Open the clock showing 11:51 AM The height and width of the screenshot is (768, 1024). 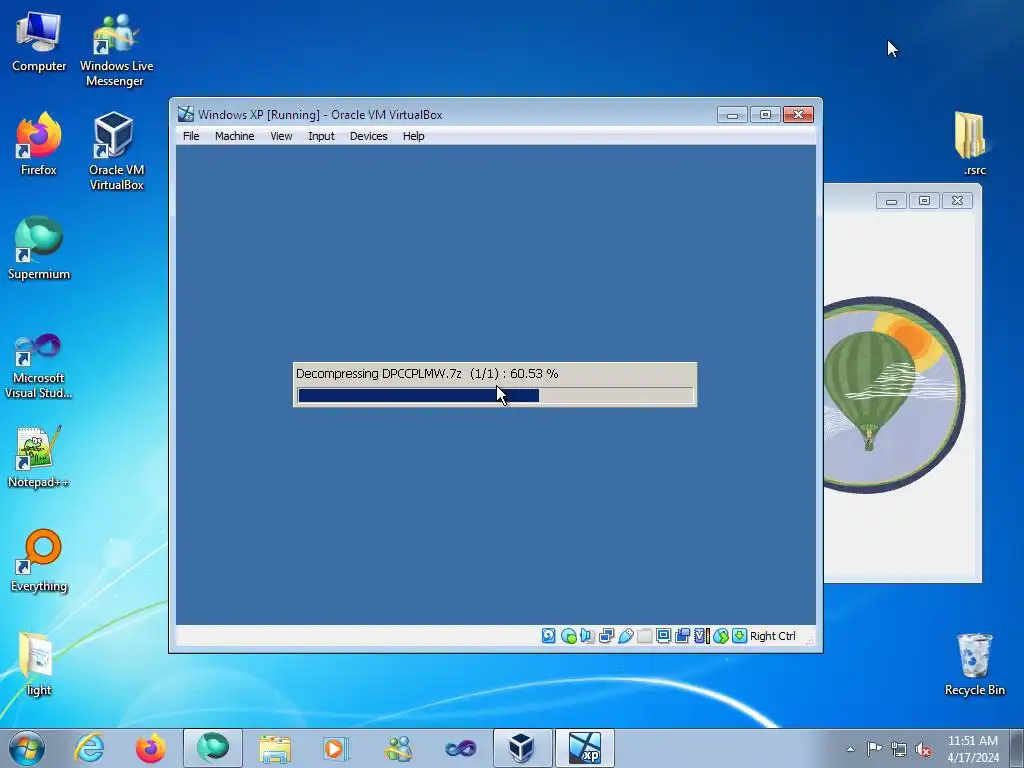[973, 748]
